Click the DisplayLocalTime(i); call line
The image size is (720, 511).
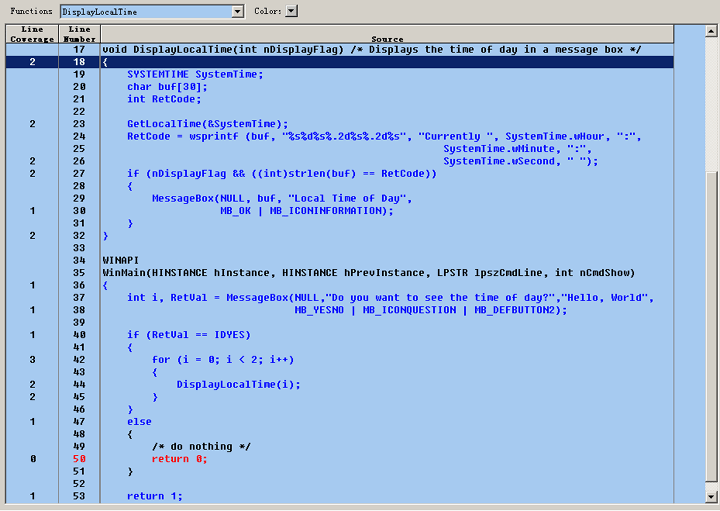pos(238,384)
